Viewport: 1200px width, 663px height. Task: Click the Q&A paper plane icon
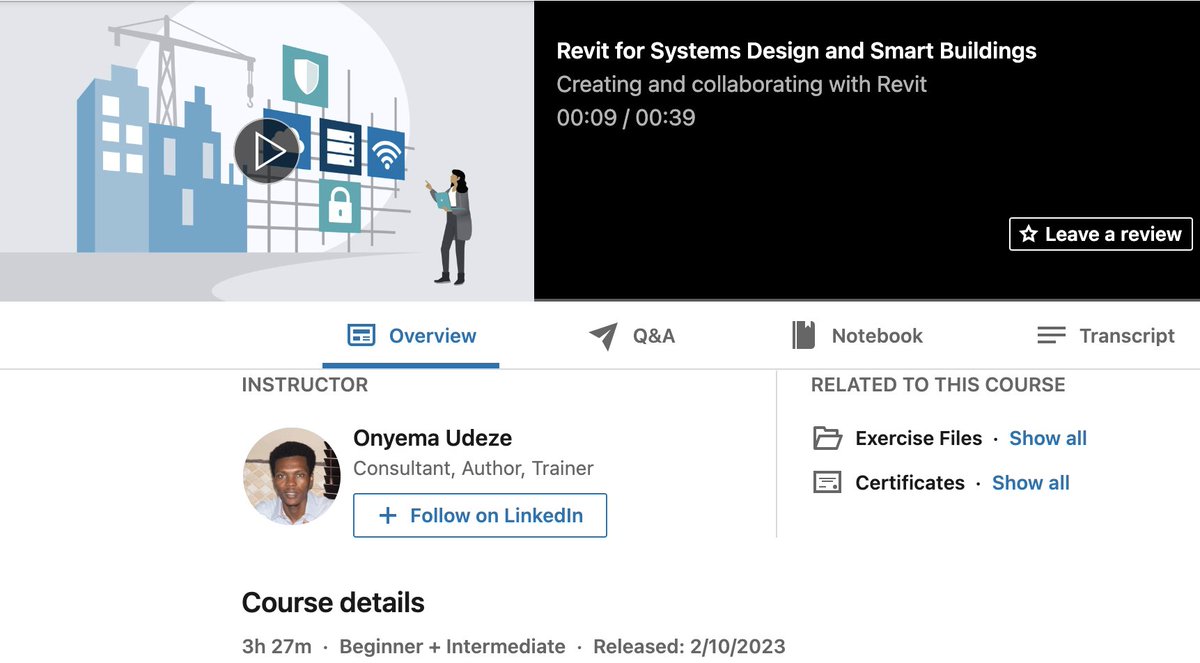(603, 336)
